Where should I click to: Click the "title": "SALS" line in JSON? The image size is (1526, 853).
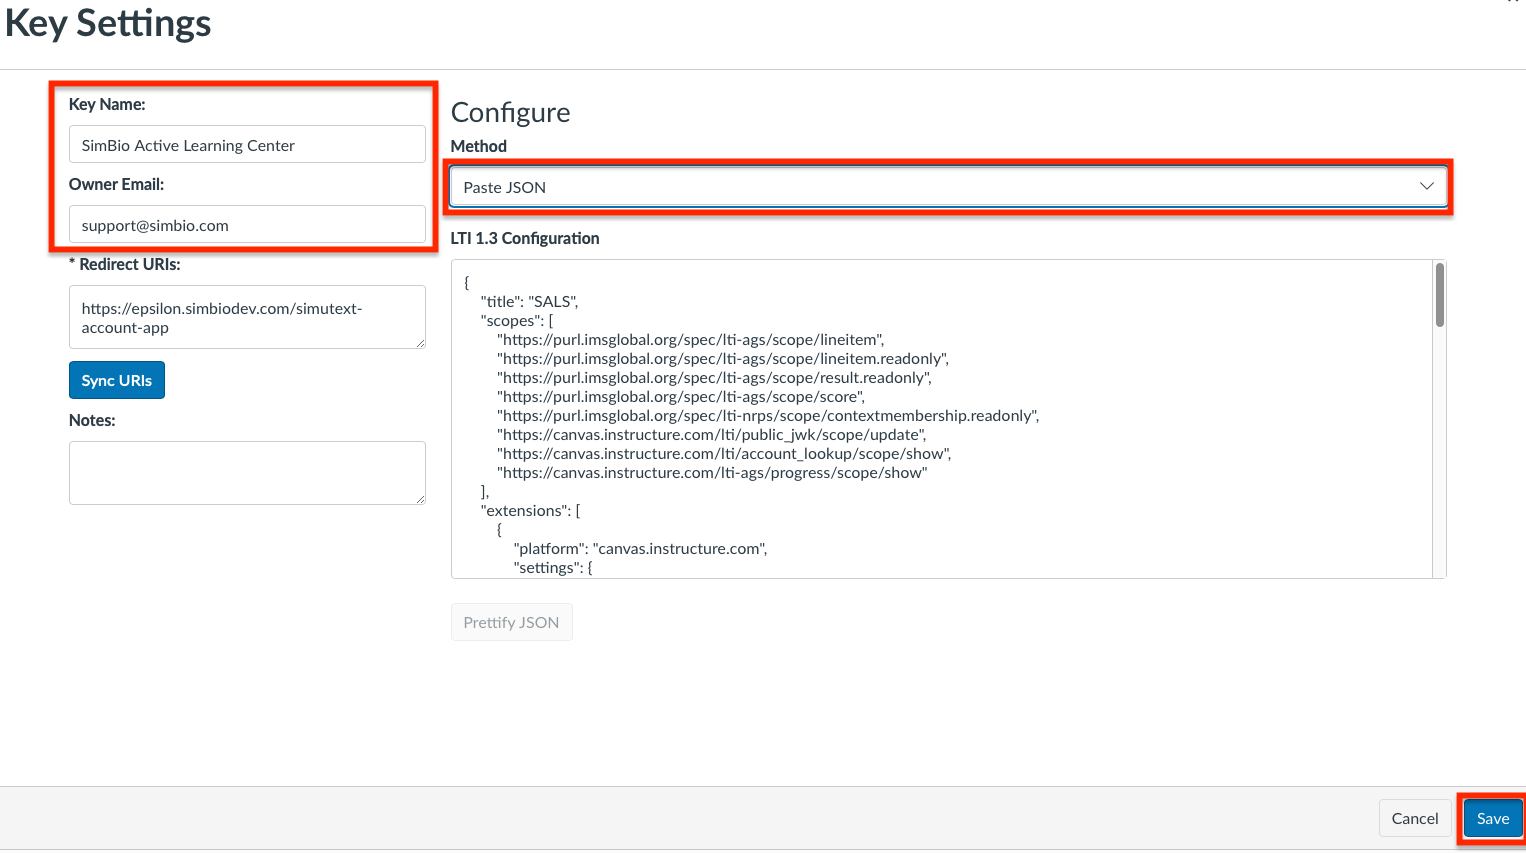coord(529,302)
